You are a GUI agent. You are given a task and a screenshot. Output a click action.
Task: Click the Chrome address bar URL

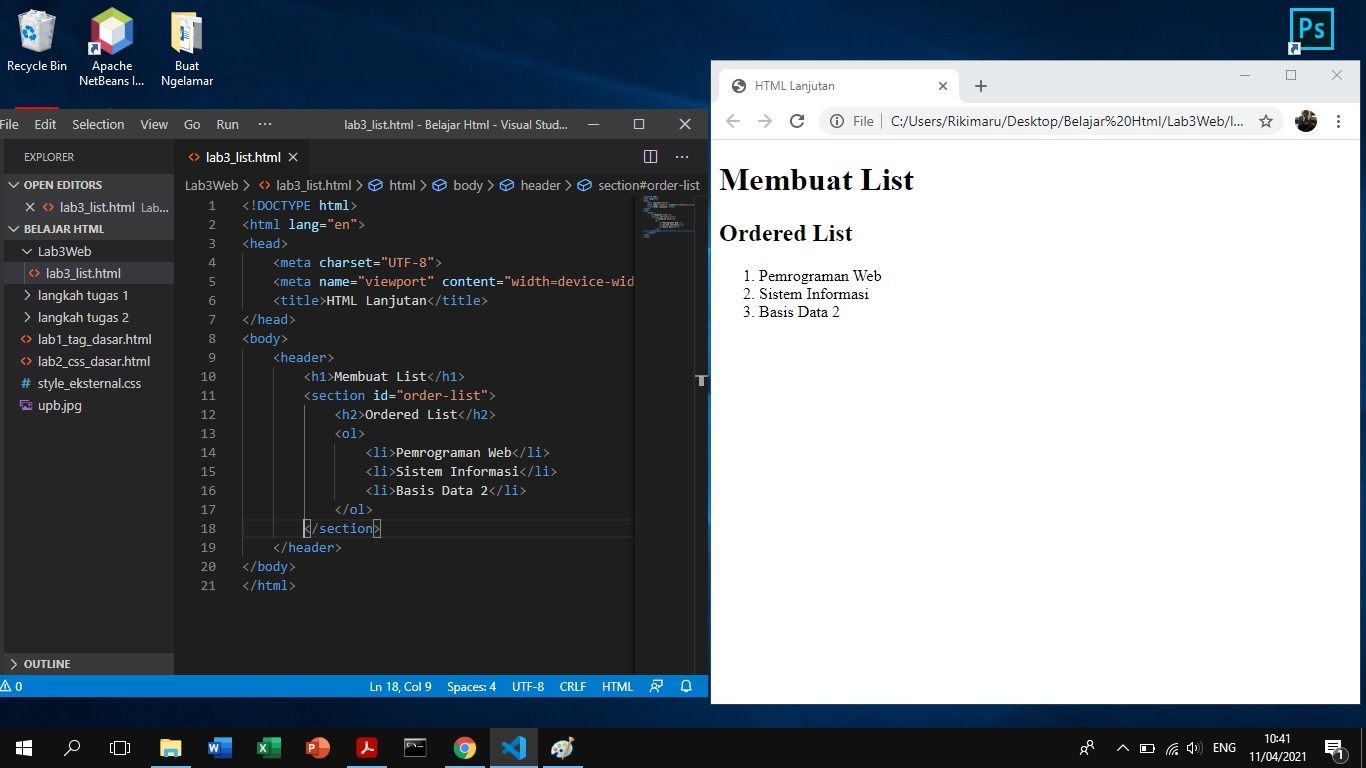pyautogui.click(x=1067, y=121)
